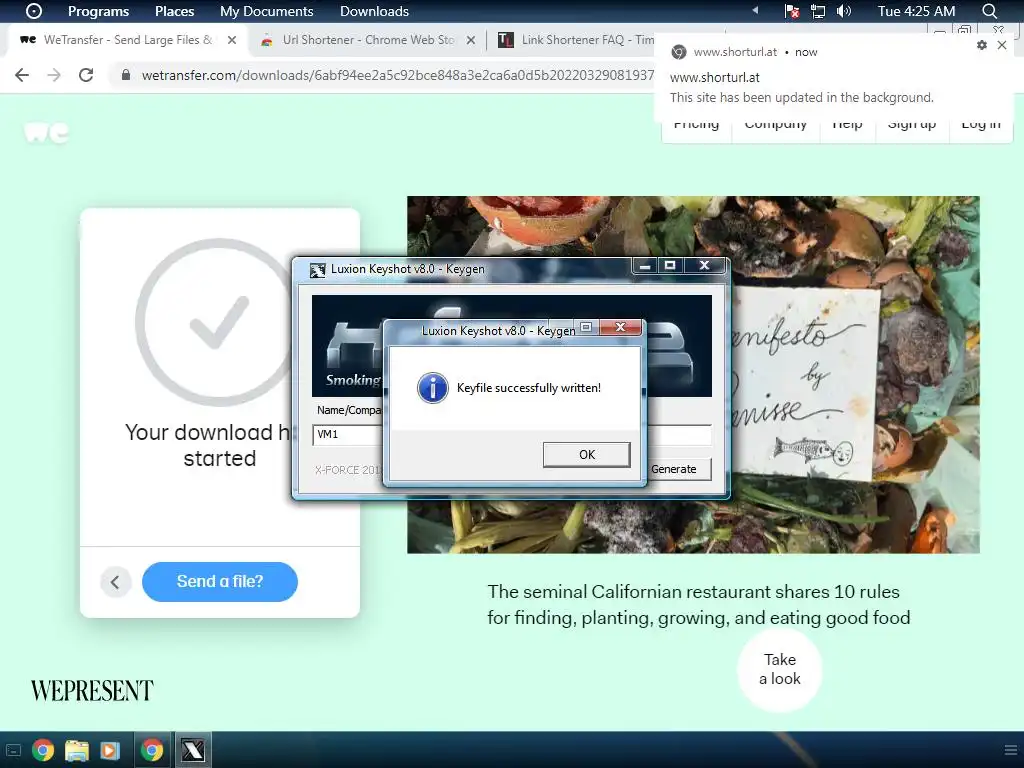1024x768 pixels.
Task: Open the file manager from the taskbar
Action: (x=76, y=750)
